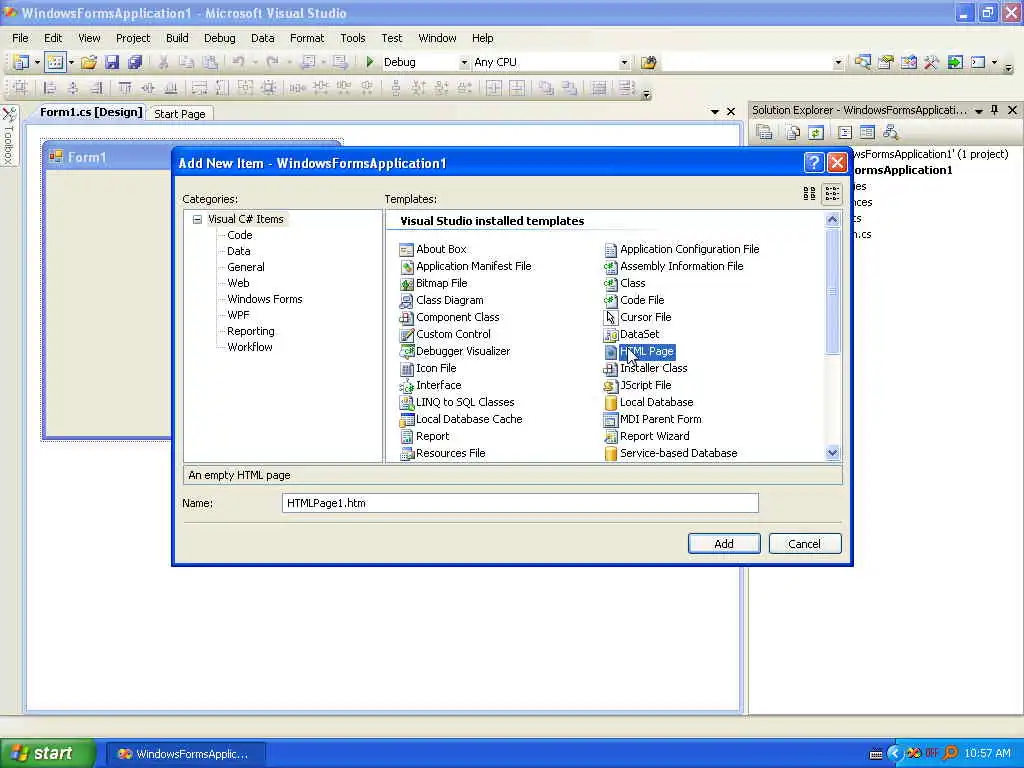Screen dimensions: 1024x768
Task: Click the Cancel button
Action: (805, 543)
